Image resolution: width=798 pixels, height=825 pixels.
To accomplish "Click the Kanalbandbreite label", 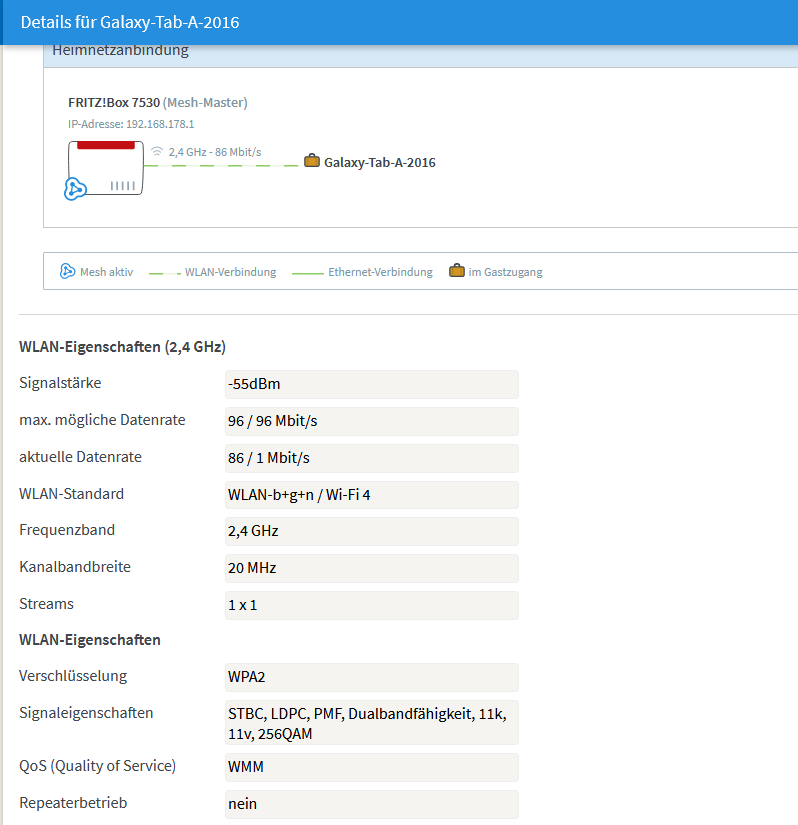I will point(75,567).
